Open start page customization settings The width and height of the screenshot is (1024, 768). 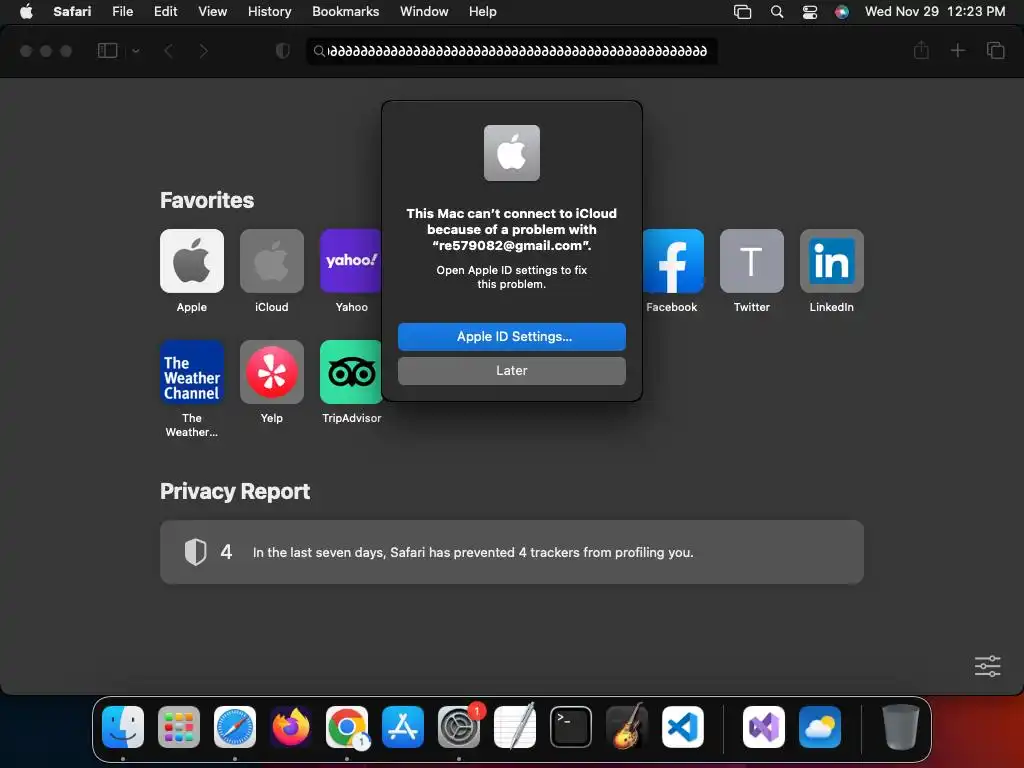[x=987, y=666]
